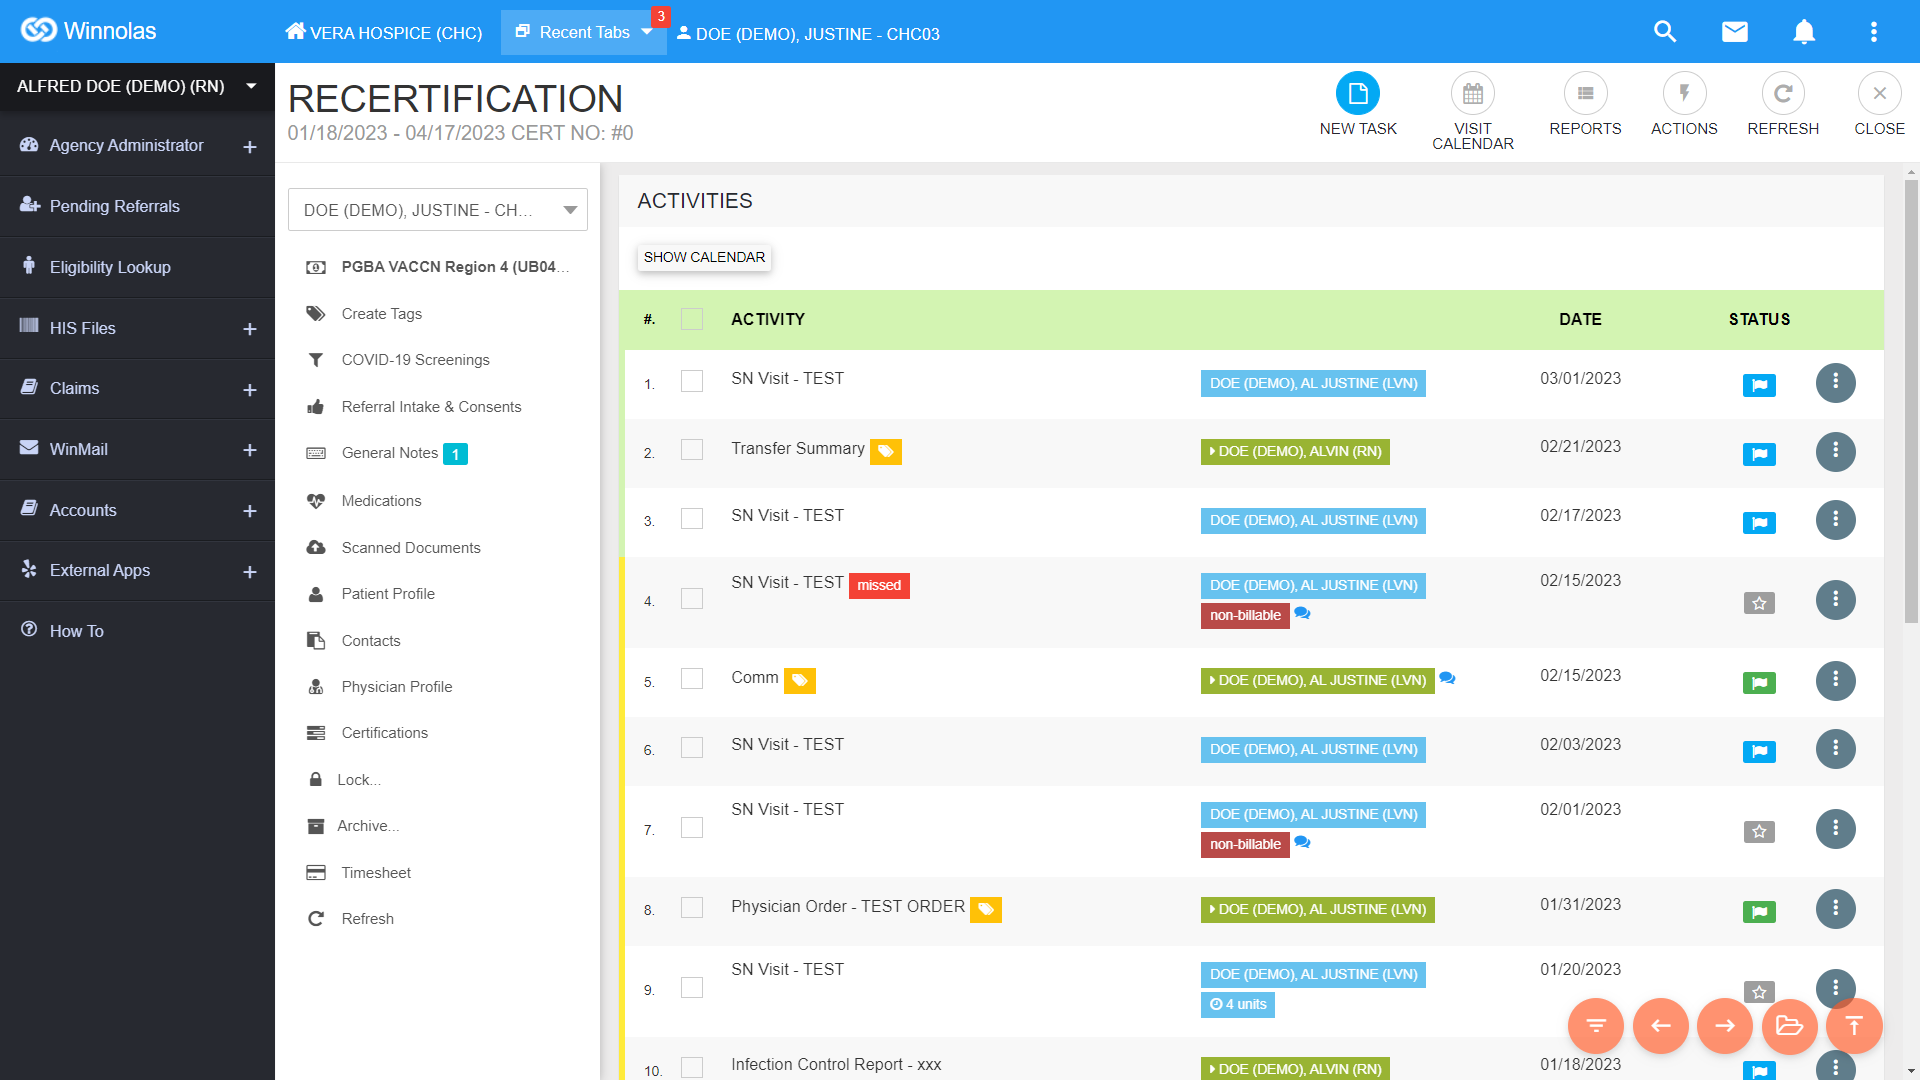
Task: Click the DOE (DEMO), ALVIN (RN) tag on Transfer Summary
Action: point(1295,452)
